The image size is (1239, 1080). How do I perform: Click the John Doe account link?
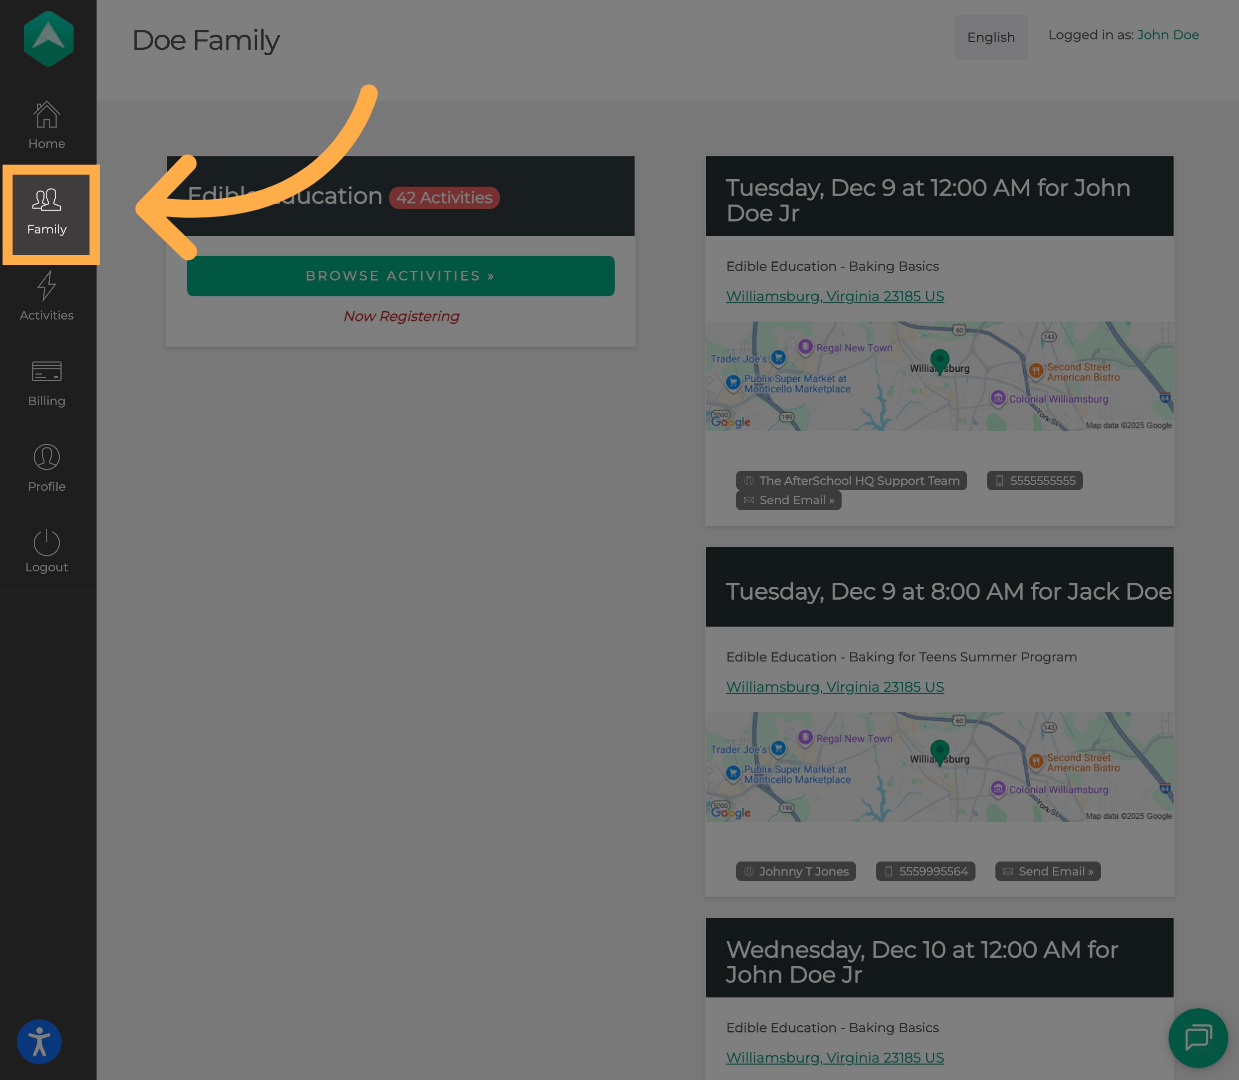[1167, 35]
